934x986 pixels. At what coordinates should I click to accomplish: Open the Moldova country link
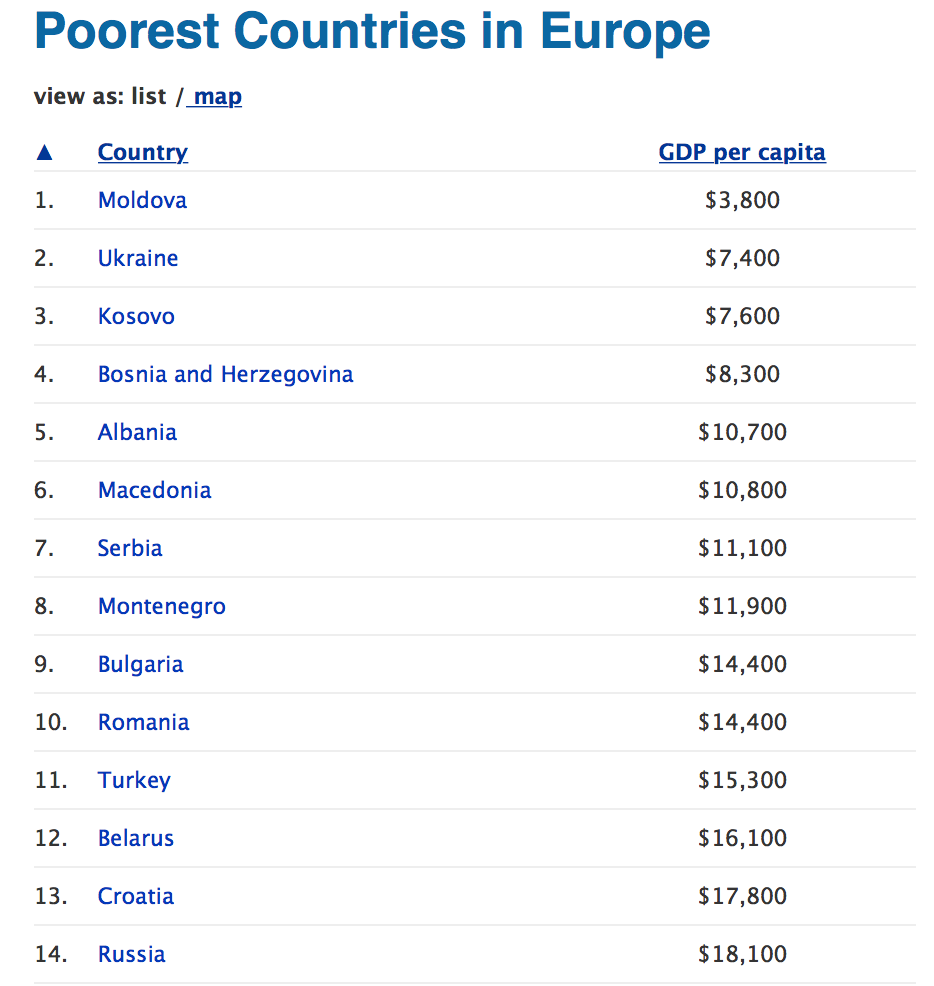[142, 200]
